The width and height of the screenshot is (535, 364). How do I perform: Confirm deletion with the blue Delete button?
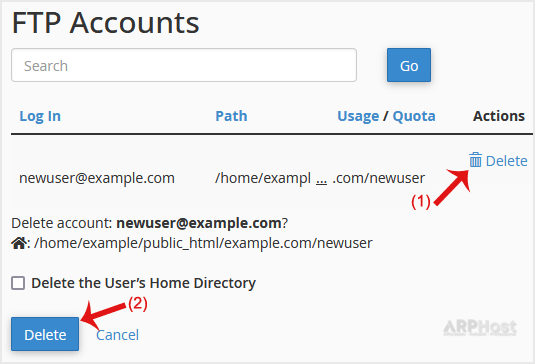[x=45, y=334]
